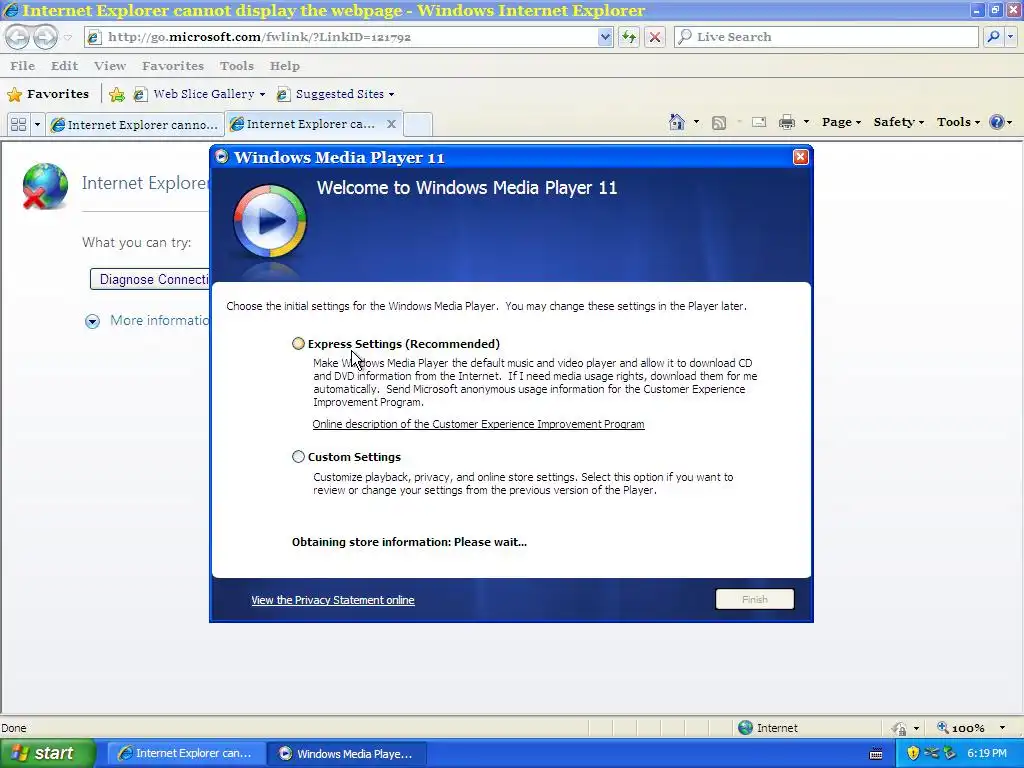
Task: Open the Favorites menu
Action: tap(173, 66)
